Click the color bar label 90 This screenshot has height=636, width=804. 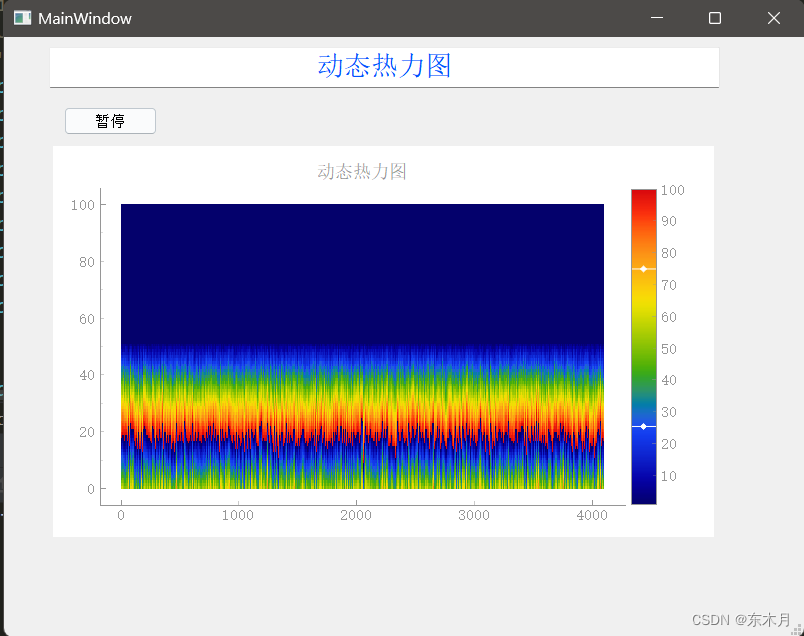[669, 221]
